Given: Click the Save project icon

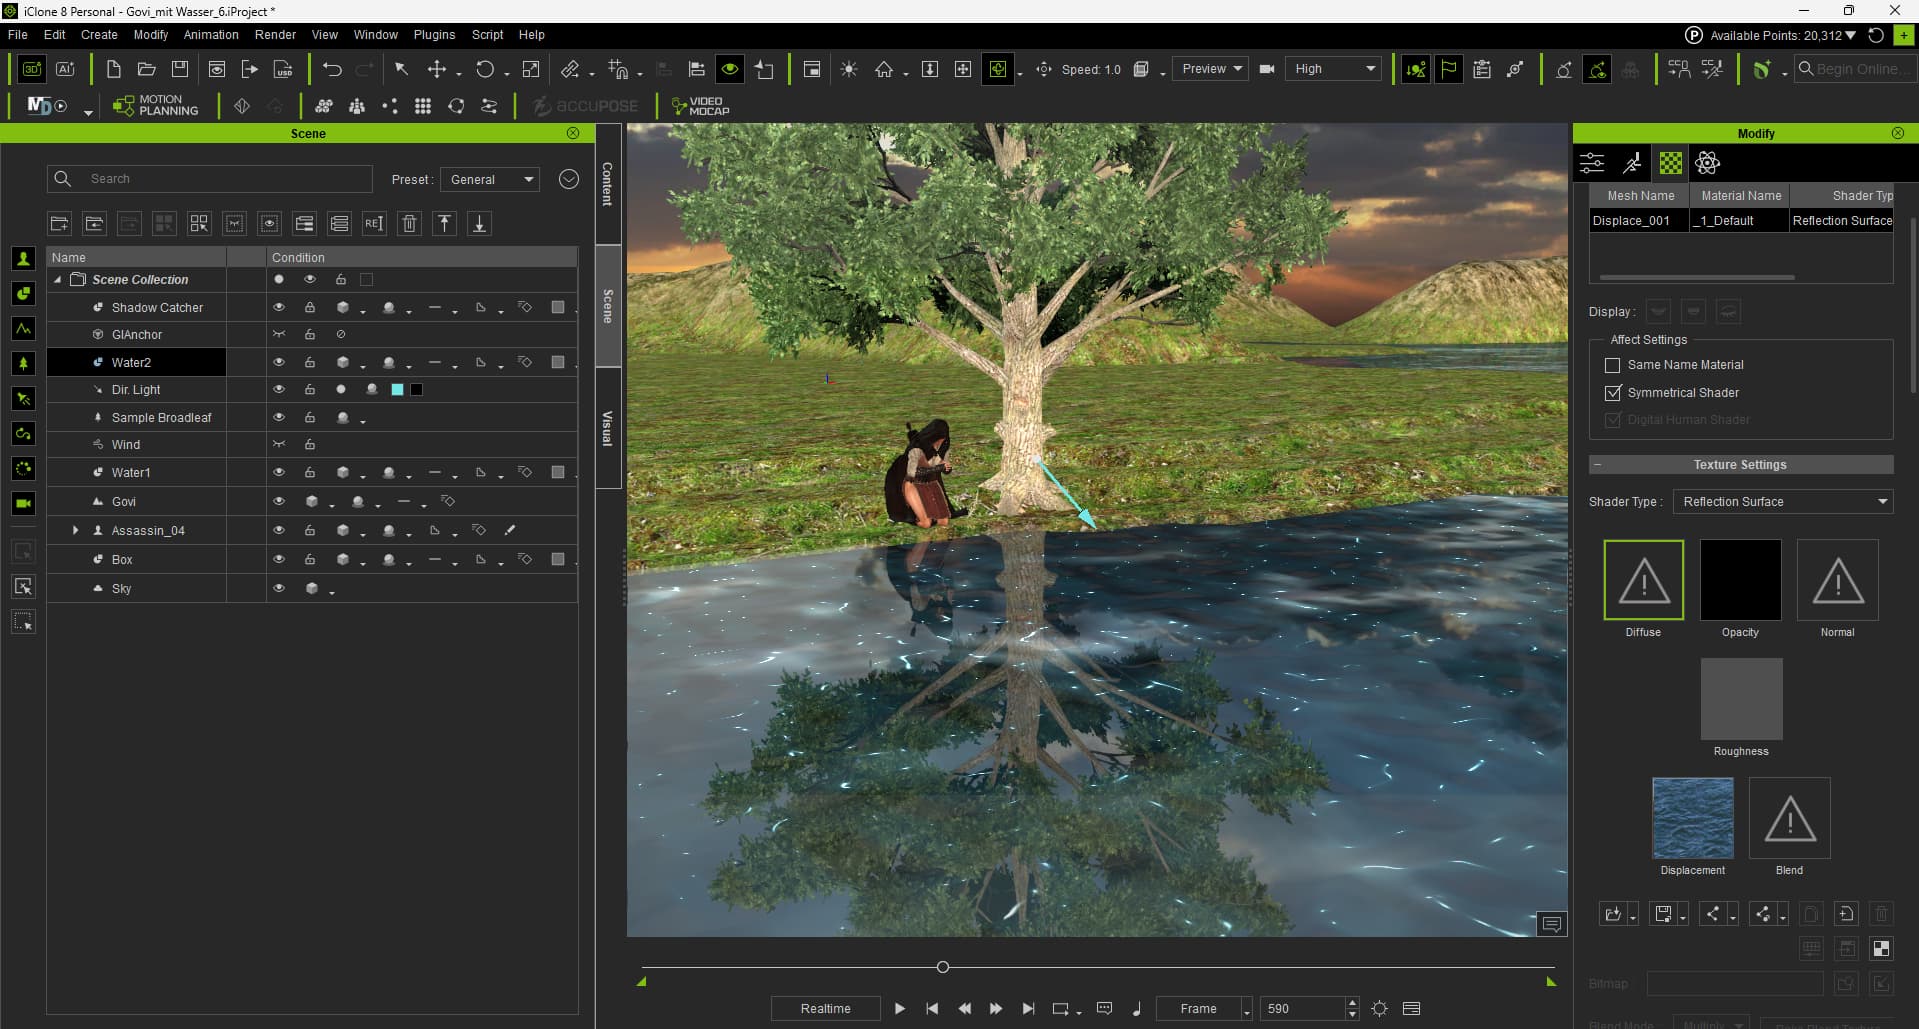Looking at the screenshot, I should tap(180, 69).
